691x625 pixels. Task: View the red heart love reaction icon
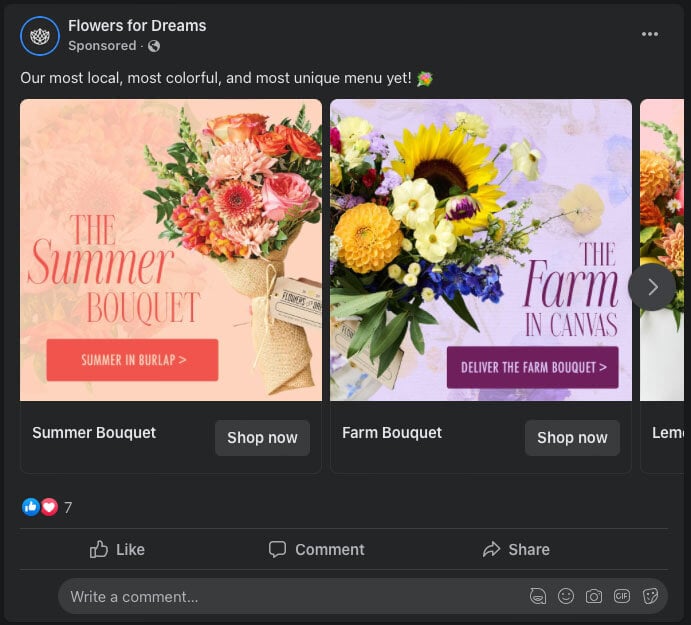coord(49,507)
